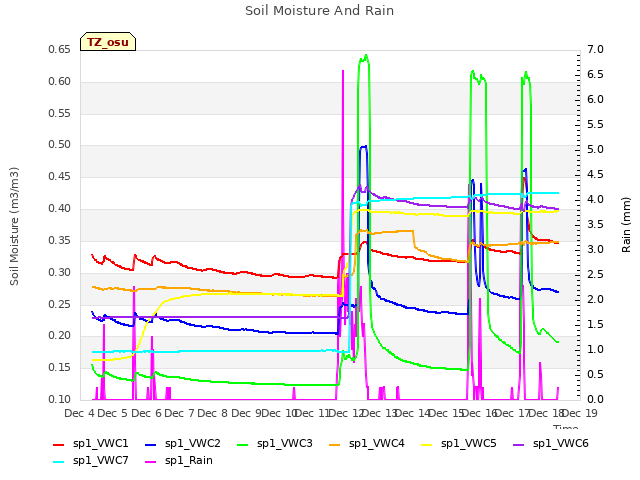Click the Soil Moisture And Rain title
This screenshot has height=480, width=640.
pyautogui.click(x=320, y=11)
